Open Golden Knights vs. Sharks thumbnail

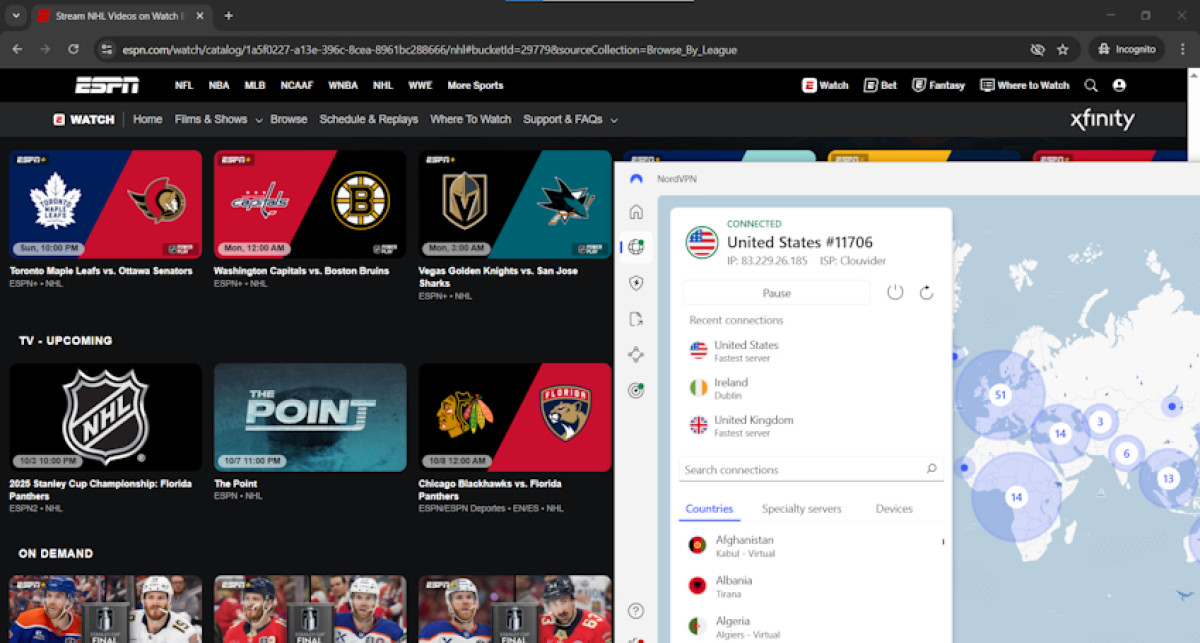(515, 204)
